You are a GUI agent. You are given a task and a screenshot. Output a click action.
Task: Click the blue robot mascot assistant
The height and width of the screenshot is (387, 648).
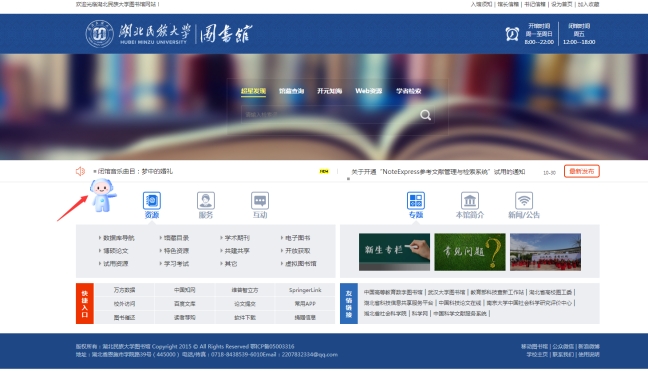coord(102,195)
